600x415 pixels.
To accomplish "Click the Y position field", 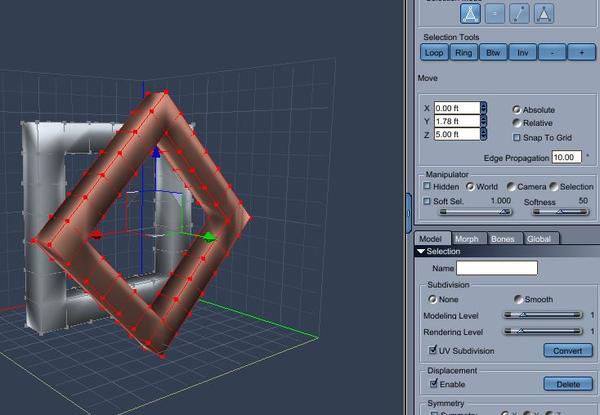I will 457,121.
